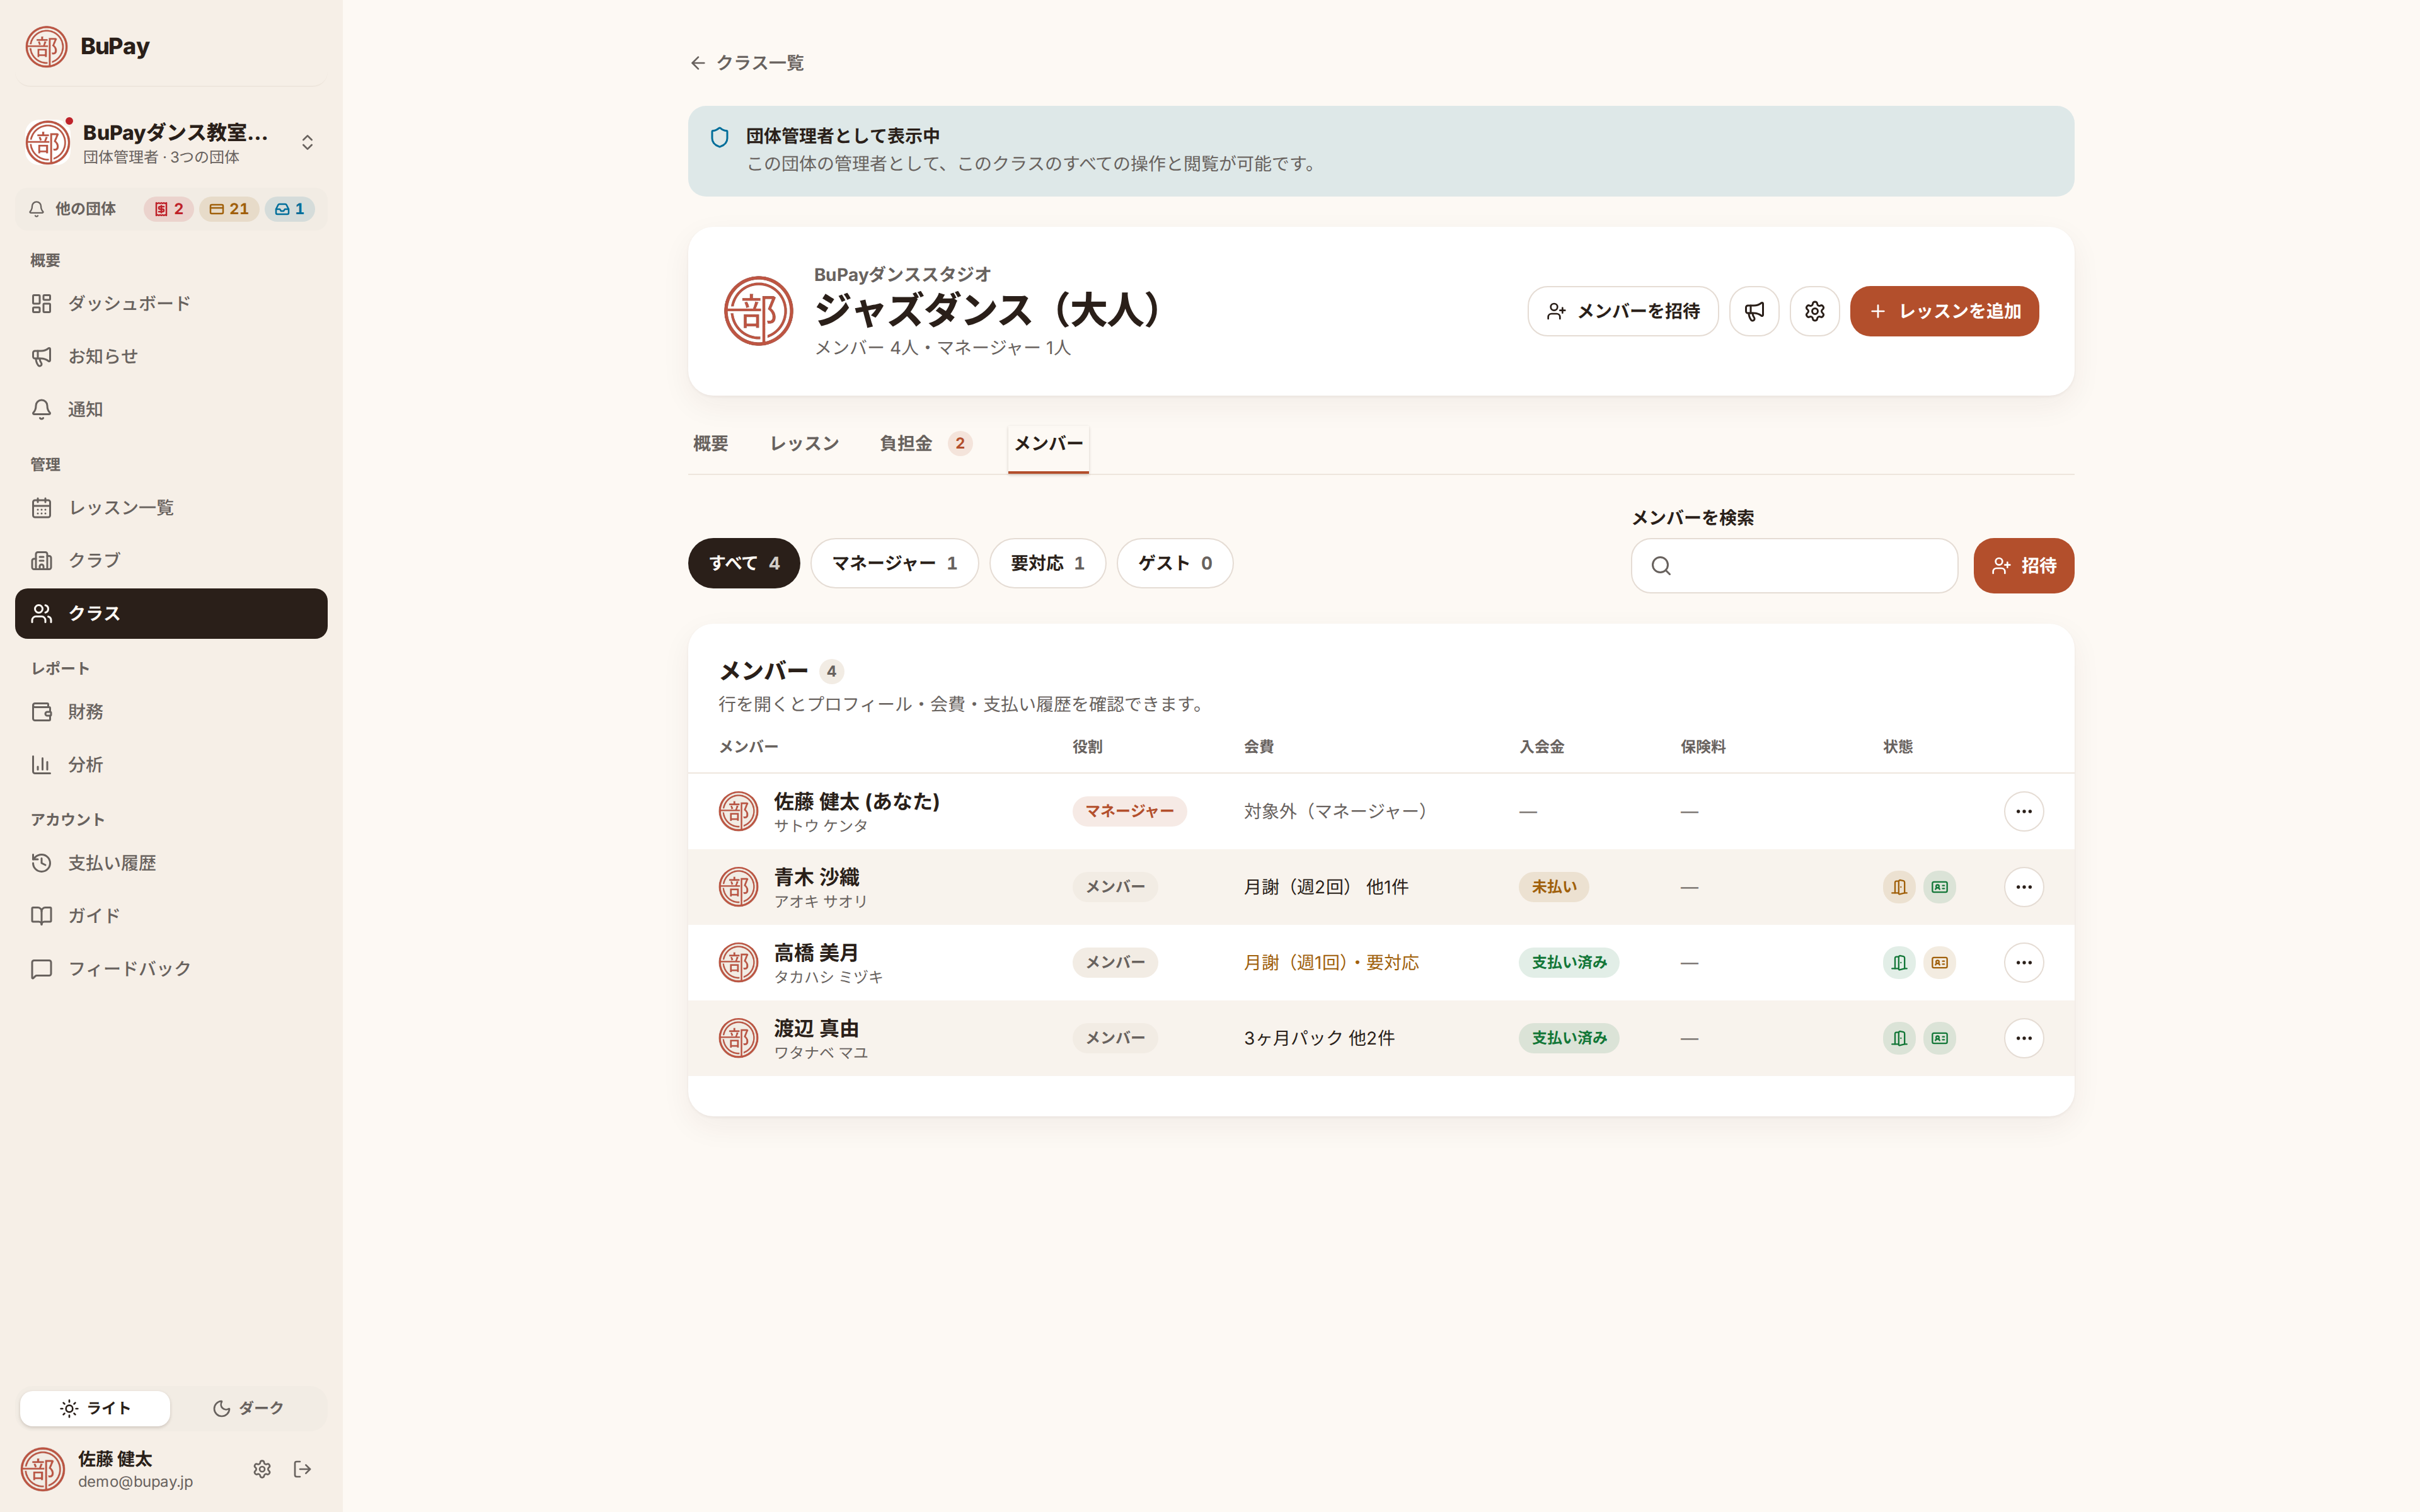
Task: Click the blue inbox badge showing 1
Action: (290, 209)
